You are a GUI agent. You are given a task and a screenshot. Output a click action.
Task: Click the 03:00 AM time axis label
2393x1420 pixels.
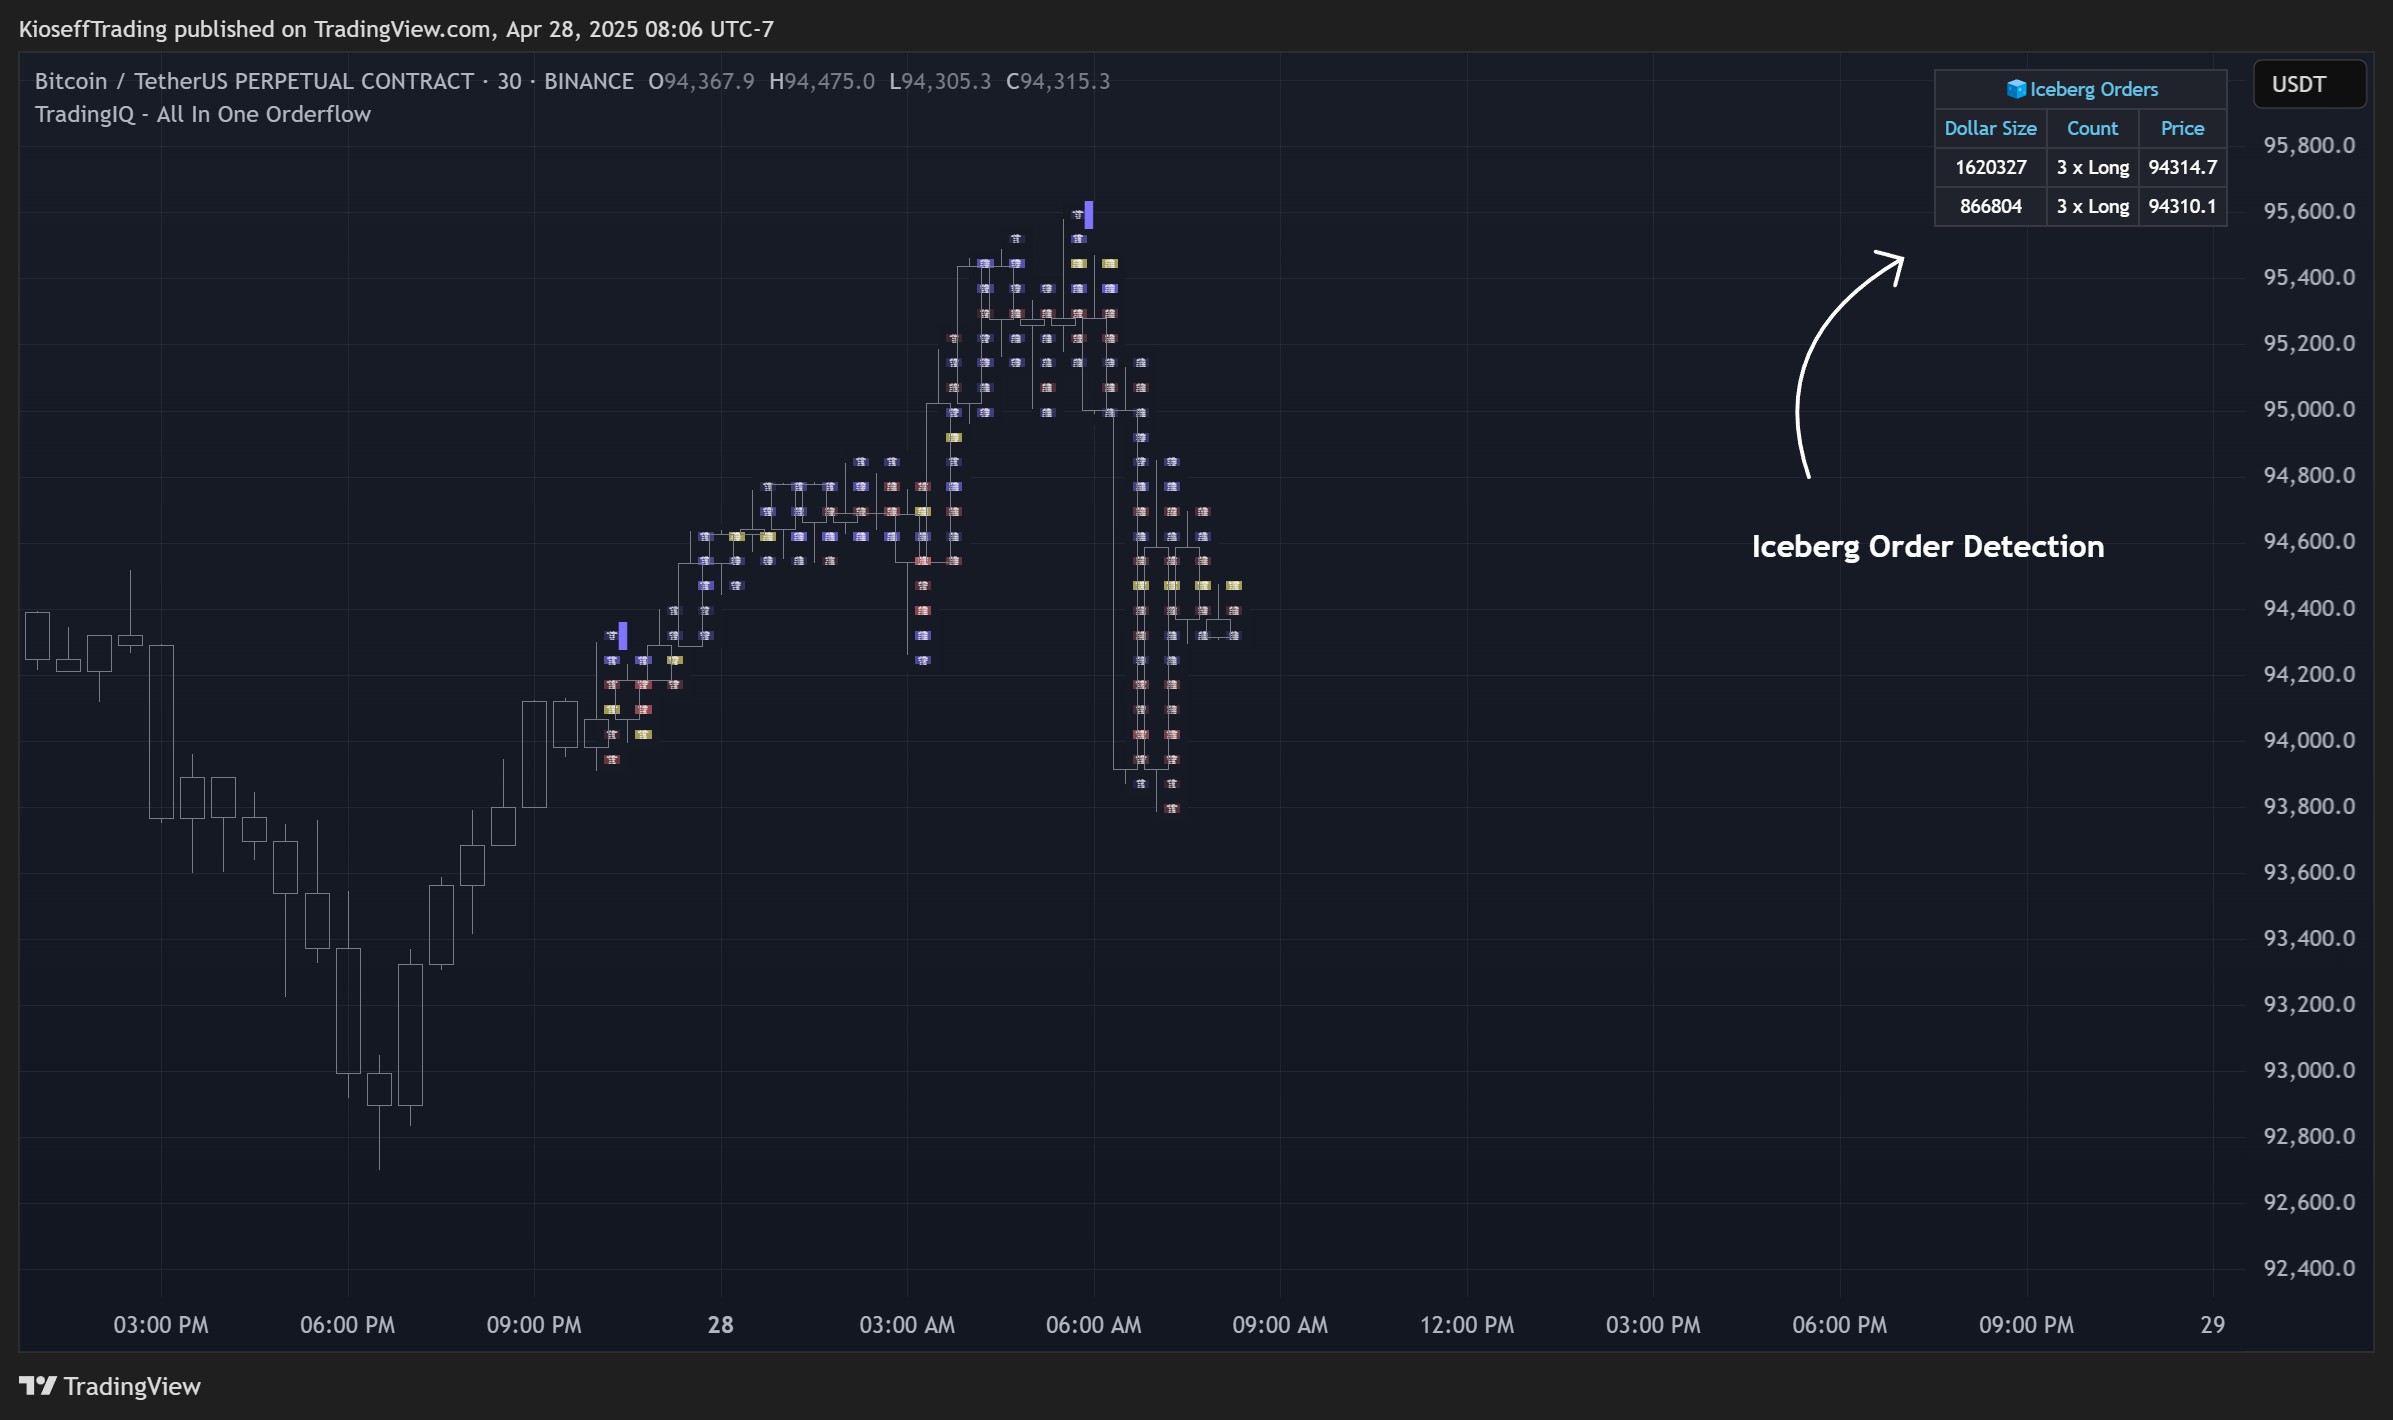[907, 1325]
